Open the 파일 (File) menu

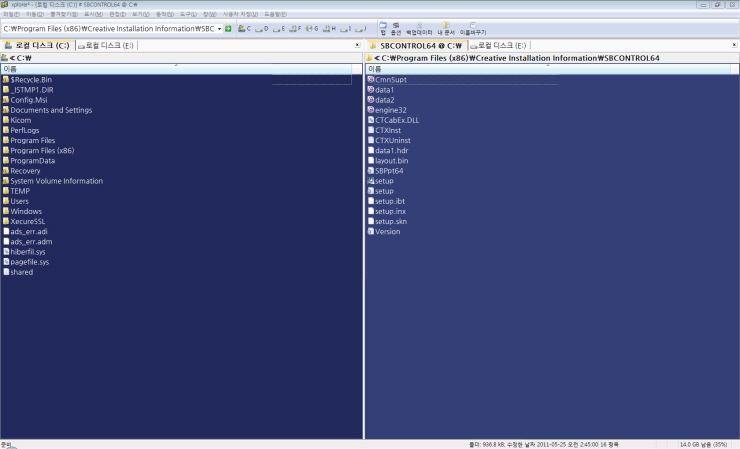[x=10, y=14]
